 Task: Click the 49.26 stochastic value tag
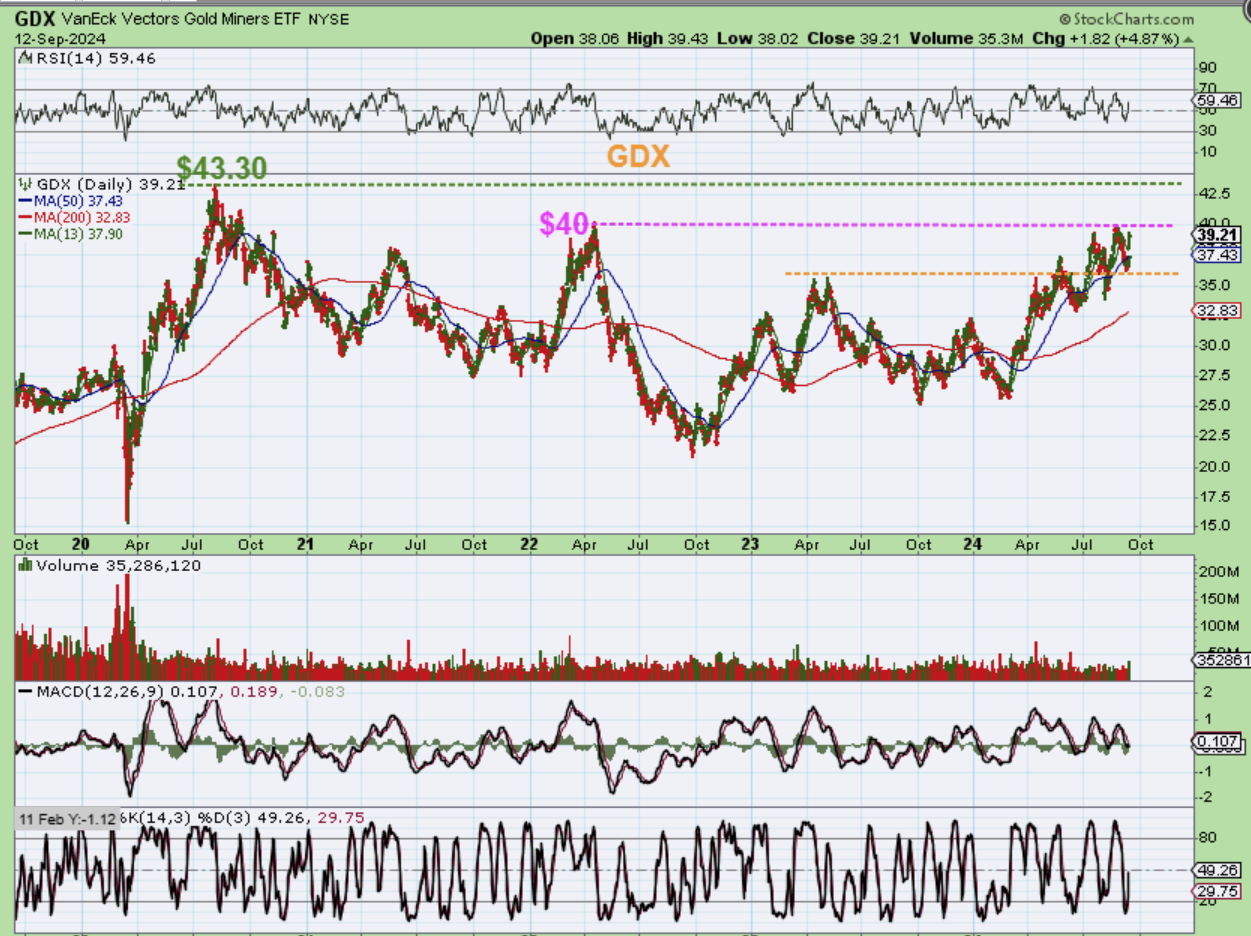(1218, 870)
